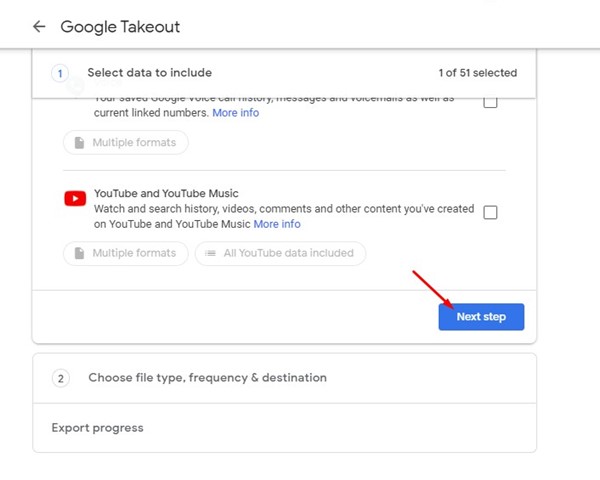600x480 pixels.
Task: Expand Choose file type, frequency & destination
Action: click(x=284, y=378)
